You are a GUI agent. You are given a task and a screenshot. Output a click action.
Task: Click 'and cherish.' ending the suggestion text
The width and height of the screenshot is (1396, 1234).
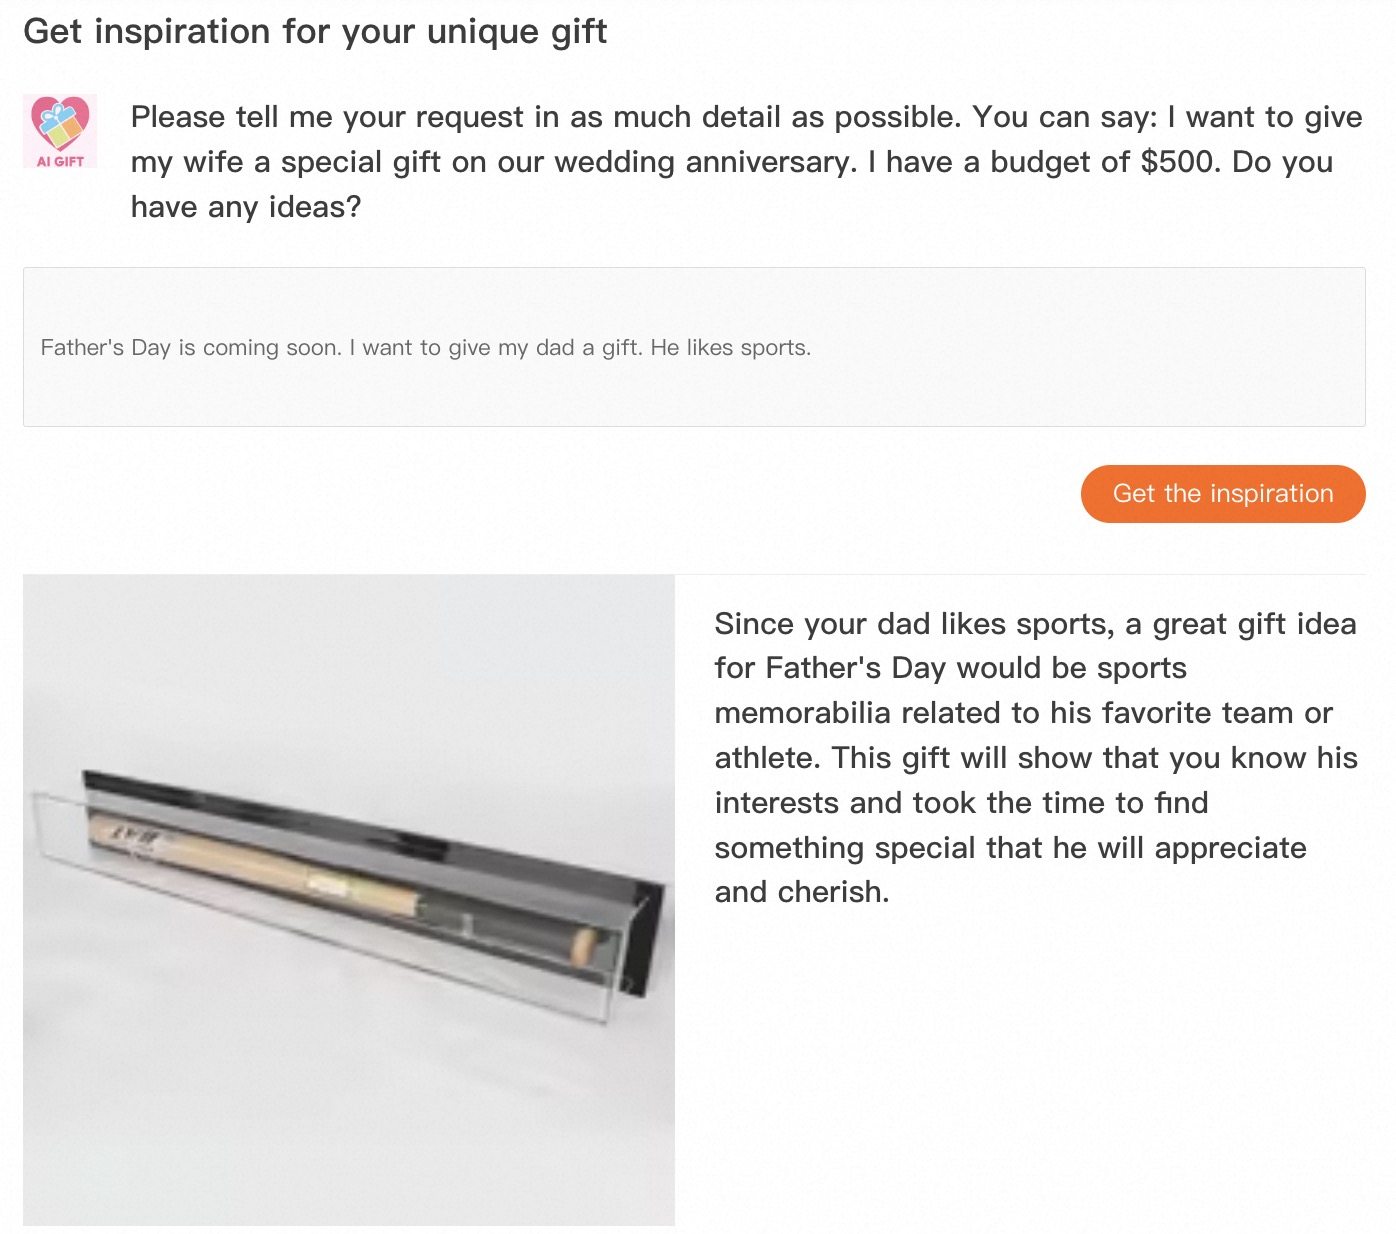(802, 891)
